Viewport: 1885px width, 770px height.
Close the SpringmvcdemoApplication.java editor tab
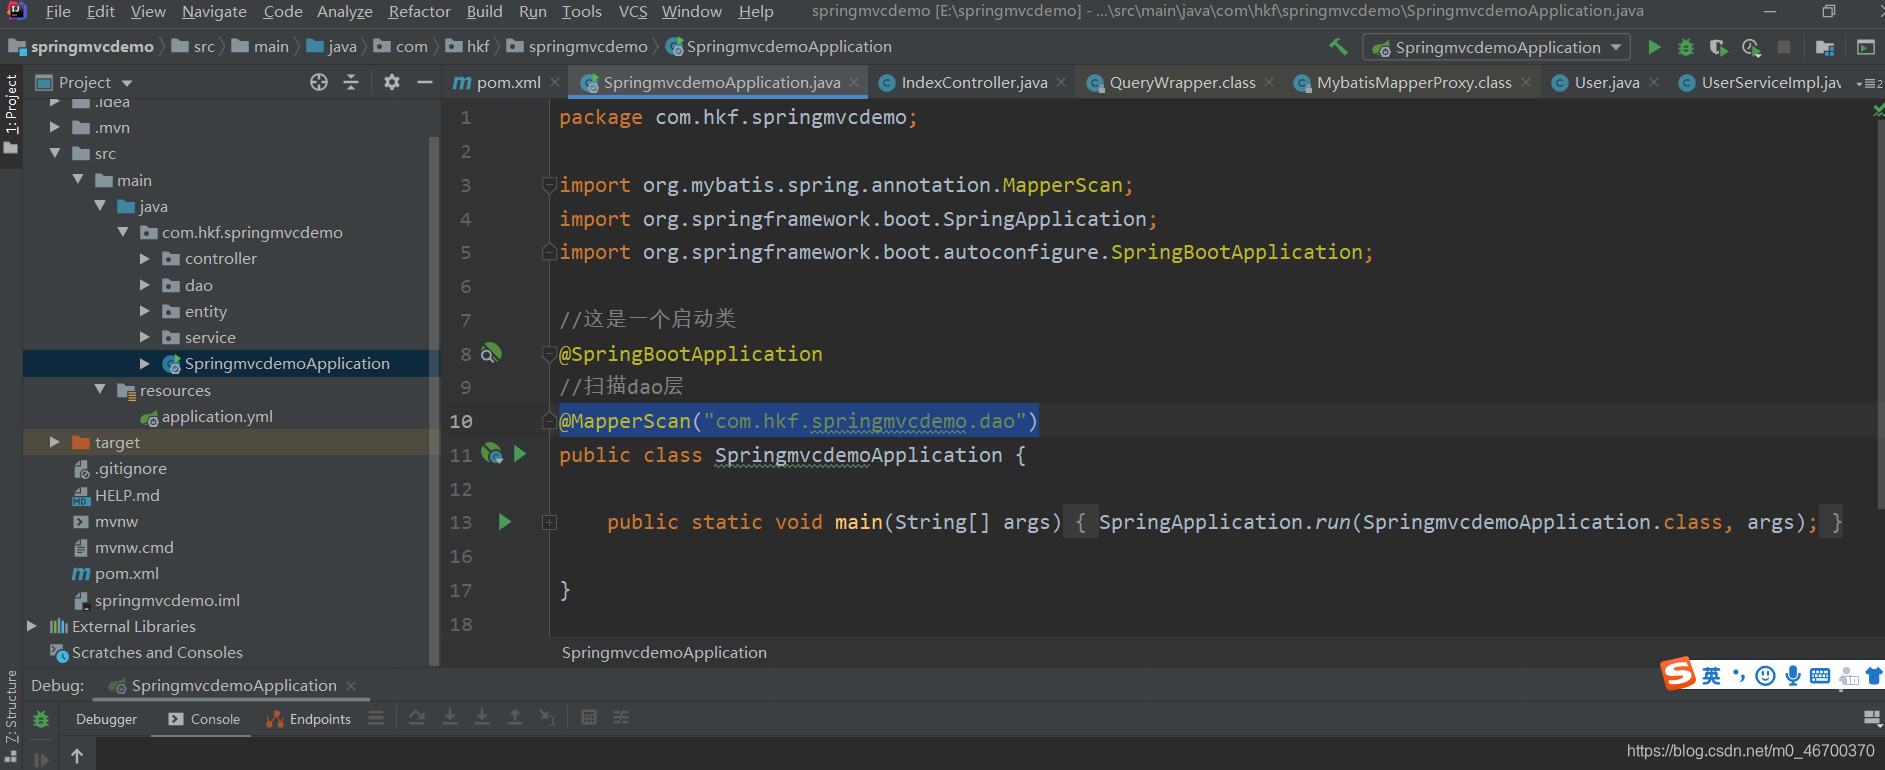pos(854,82)
